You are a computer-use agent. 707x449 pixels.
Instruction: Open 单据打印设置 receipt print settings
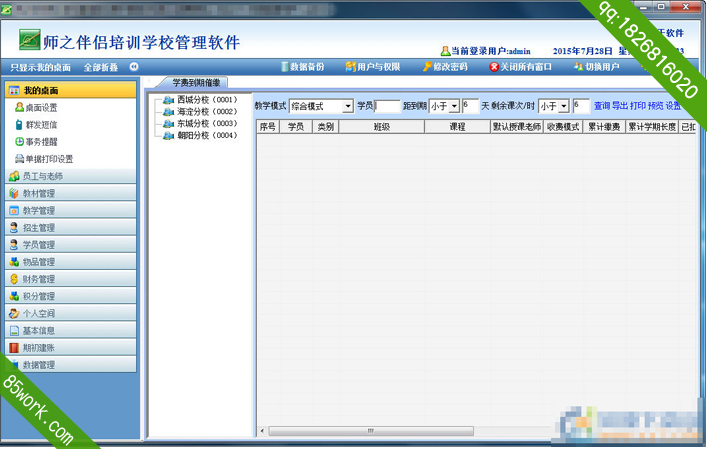(x=44, y=159)
